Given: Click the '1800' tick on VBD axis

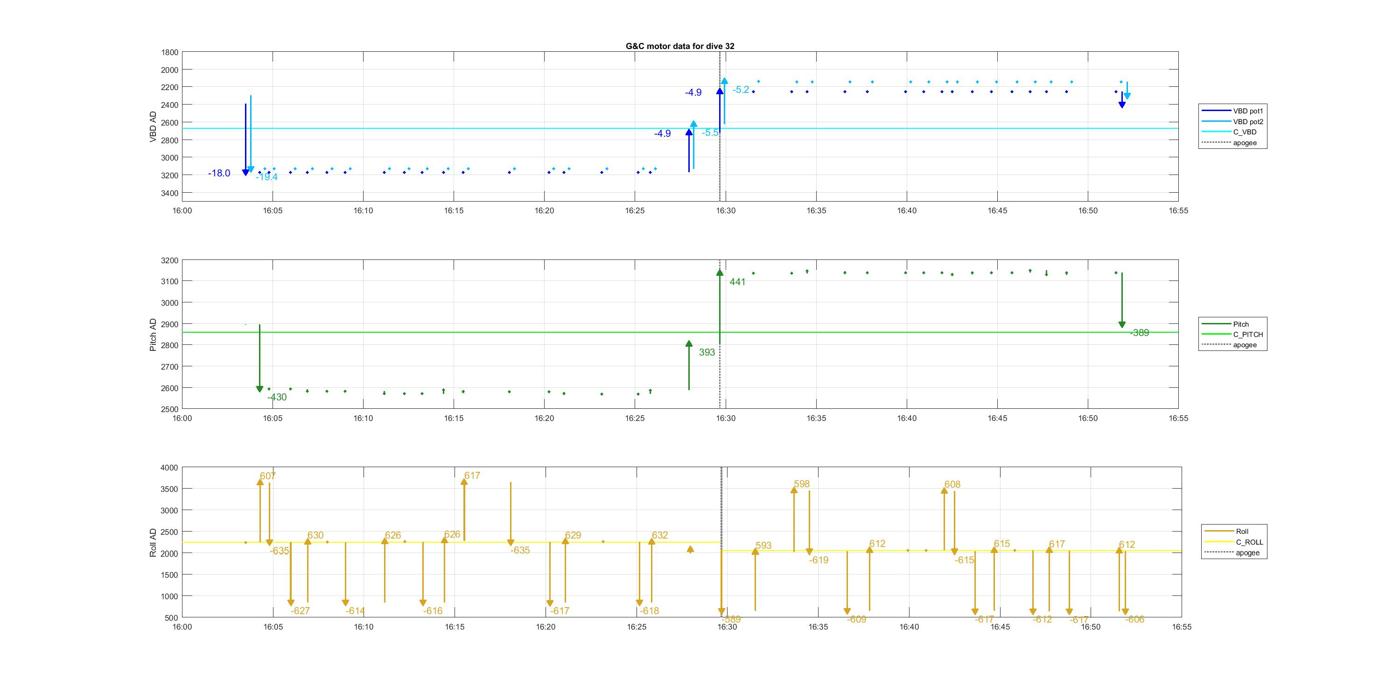Looking at the screenshot, I should coord(169,52).
